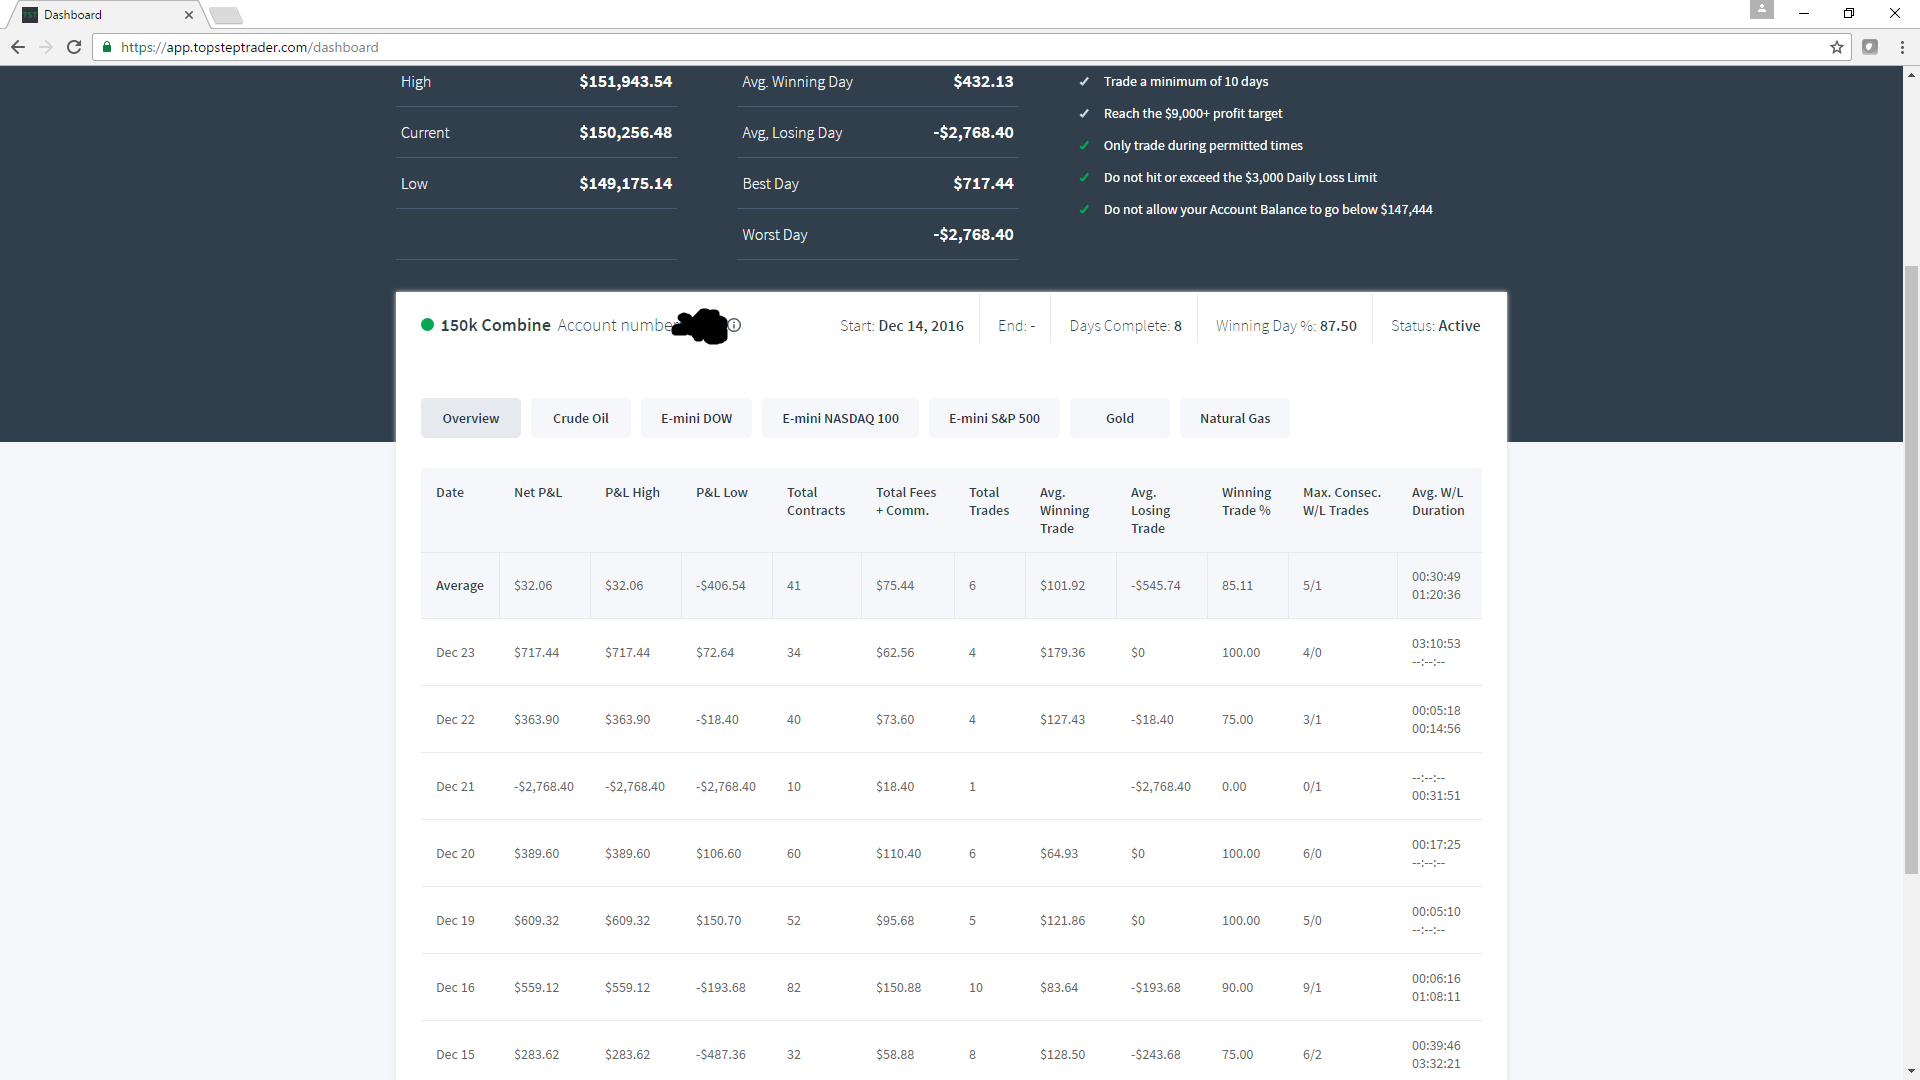Open the E-mini DOW tab
This screenshot has height=1080, width=1920.
[697, 418]
